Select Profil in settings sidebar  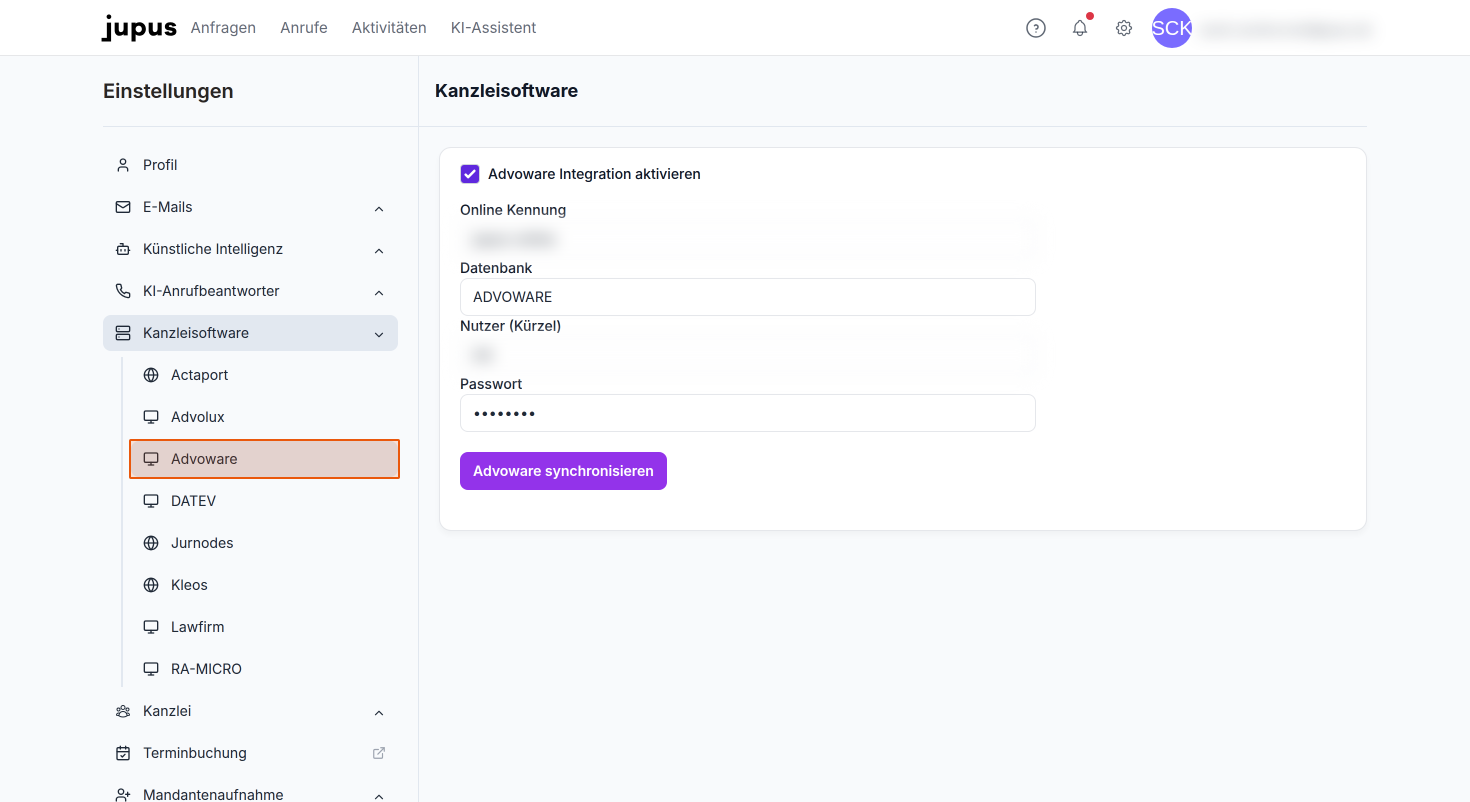coord(250,165)
